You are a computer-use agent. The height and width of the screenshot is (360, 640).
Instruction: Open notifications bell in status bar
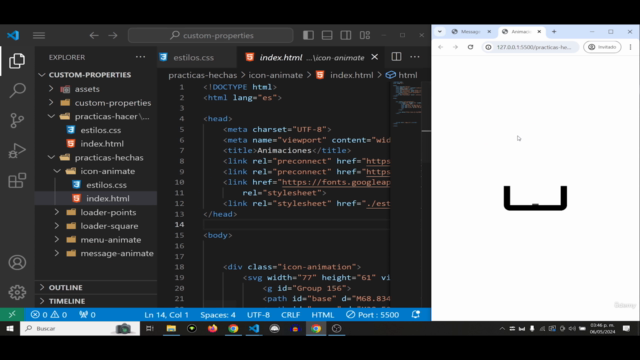pos(416,315)
